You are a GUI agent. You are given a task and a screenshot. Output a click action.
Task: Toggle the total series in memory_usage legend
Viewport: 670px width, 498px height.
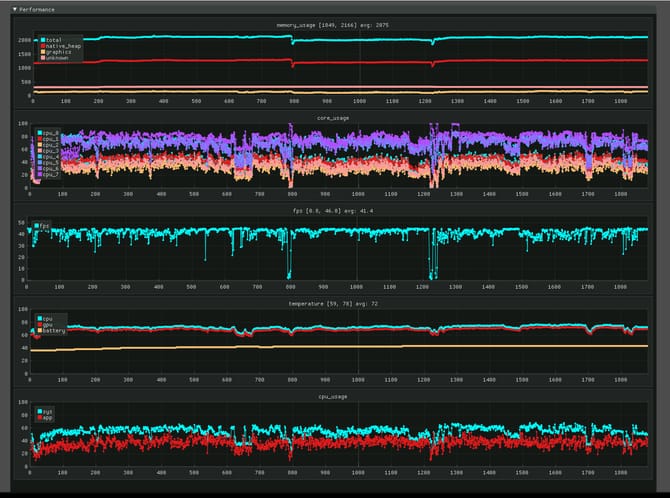[51, 40]
